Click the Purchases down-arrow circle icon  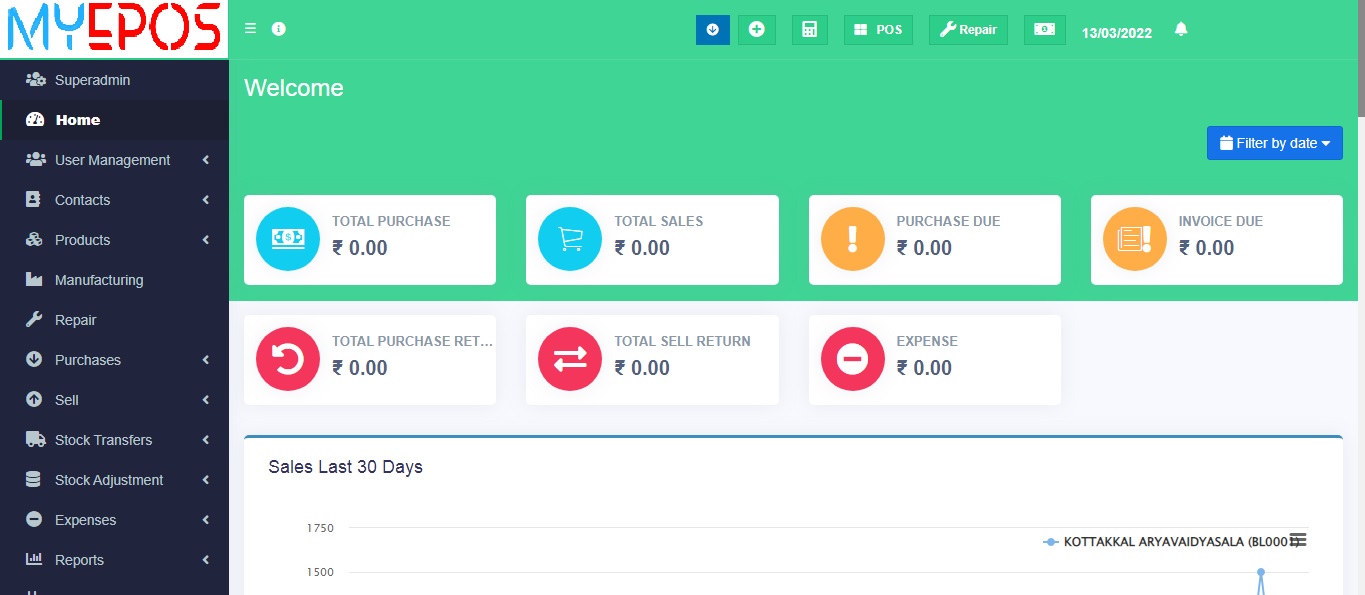(x=34, y=359)
